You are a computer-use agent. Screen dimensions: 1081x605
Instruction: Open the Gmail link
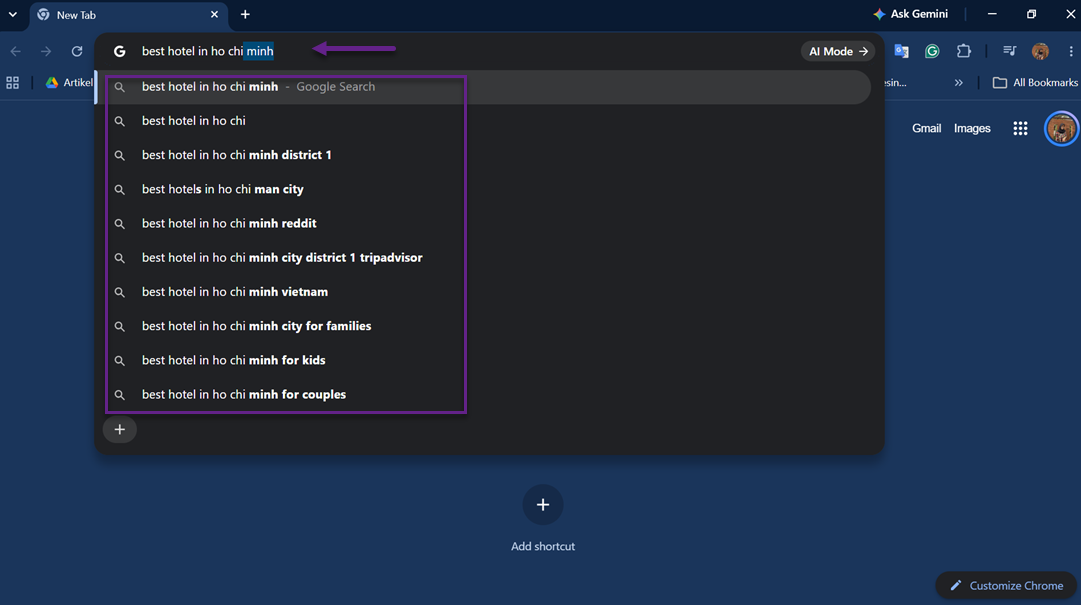[927, 128]
